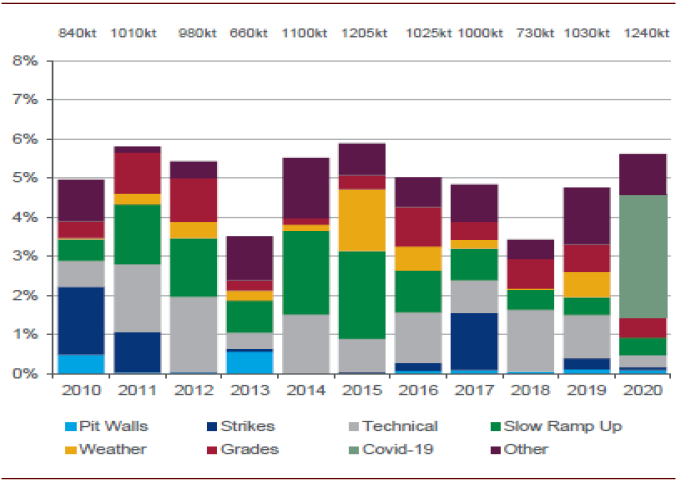676x480 pixels.
Task: Select the 'Strikes' legend label
Action: click(248, 427)
